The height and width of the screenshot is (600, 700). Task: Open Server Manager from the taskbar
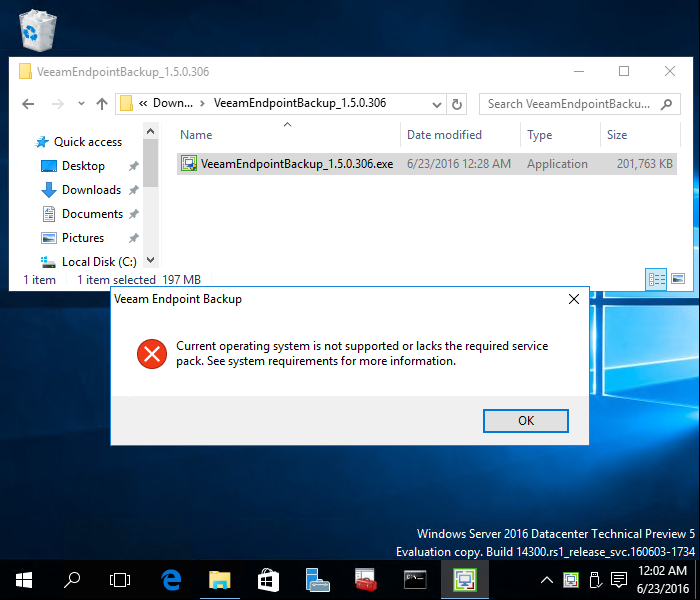point(317,580)
